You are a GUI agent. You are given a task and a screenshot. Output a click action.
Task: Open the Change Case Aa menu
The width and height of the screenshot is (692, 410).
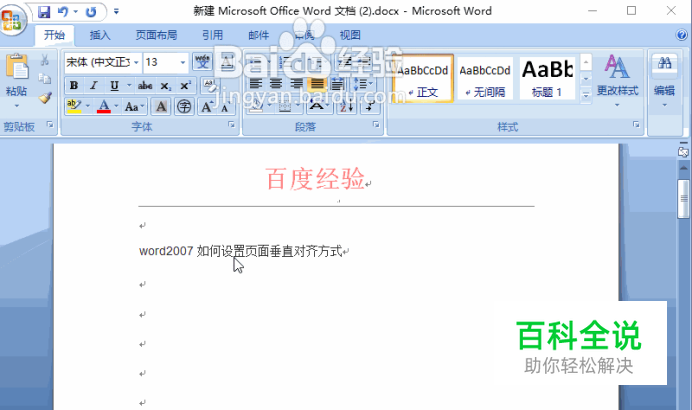[134, 106]
